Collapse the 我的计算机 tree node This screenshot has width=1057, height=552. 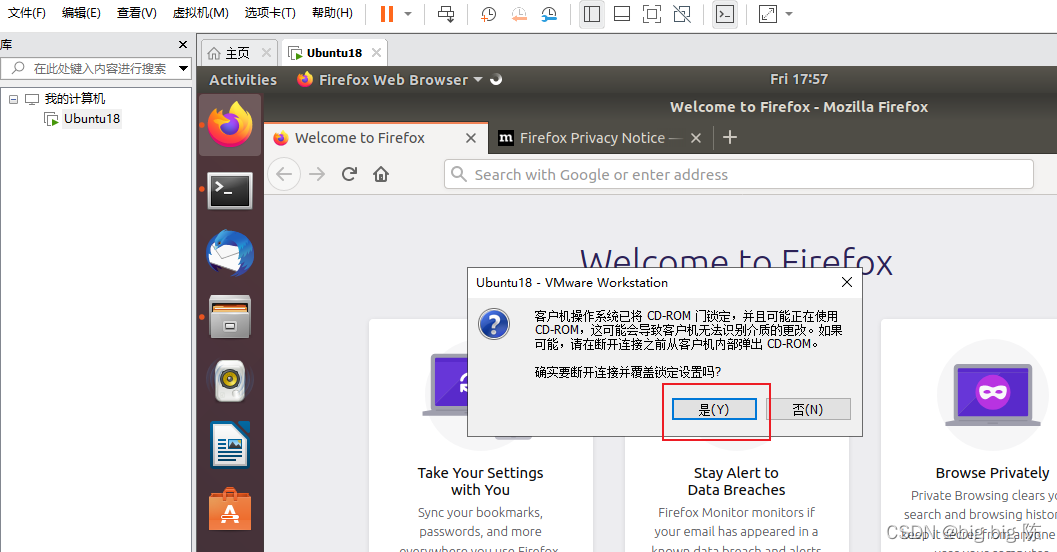(x=13, y=99)
